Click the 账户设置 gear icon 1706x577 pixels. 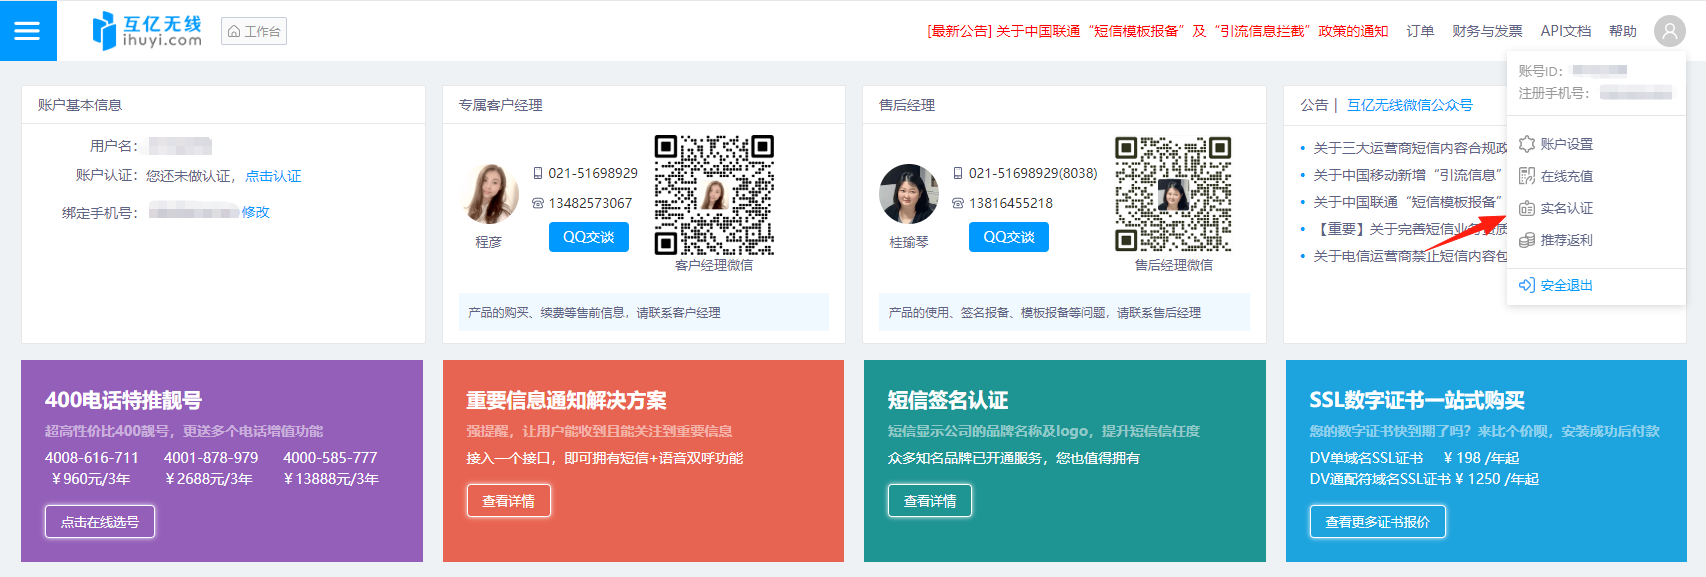[x=1526, y=144]
